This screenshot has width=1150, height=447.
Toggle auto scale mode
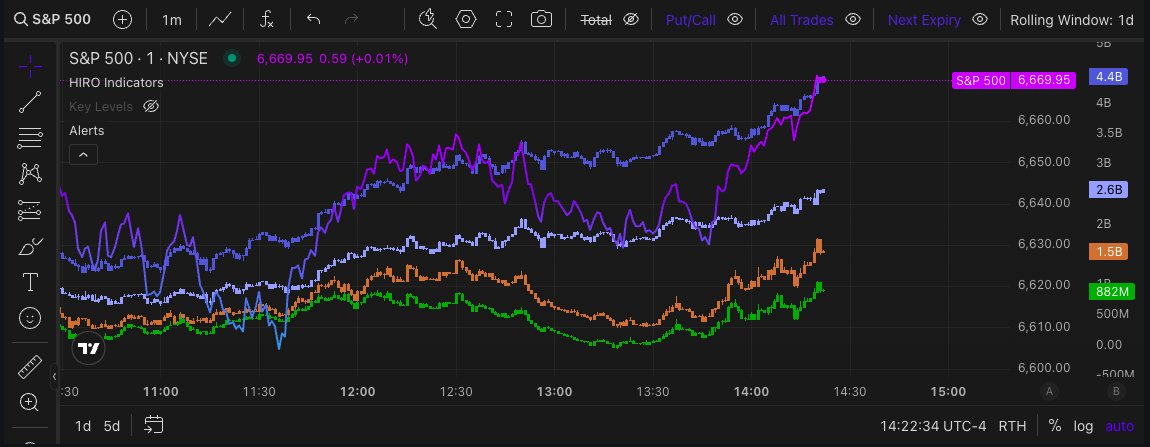point(1119,426)
